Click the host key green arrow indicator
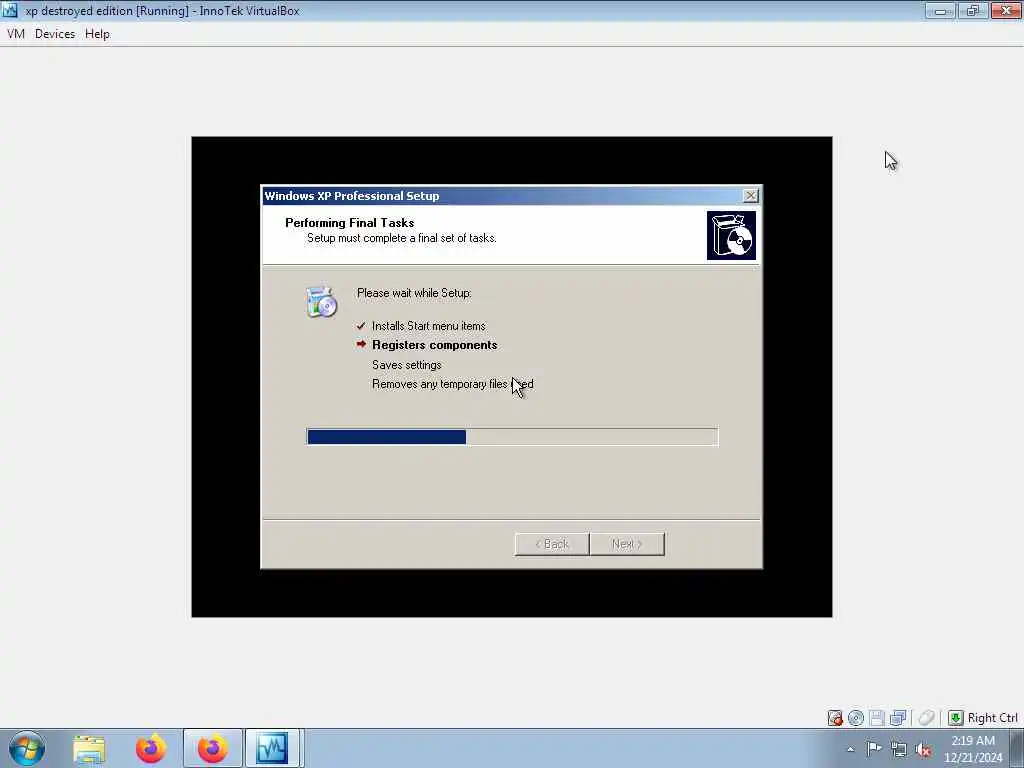1024x768 pixels. [x=955, y=718]
